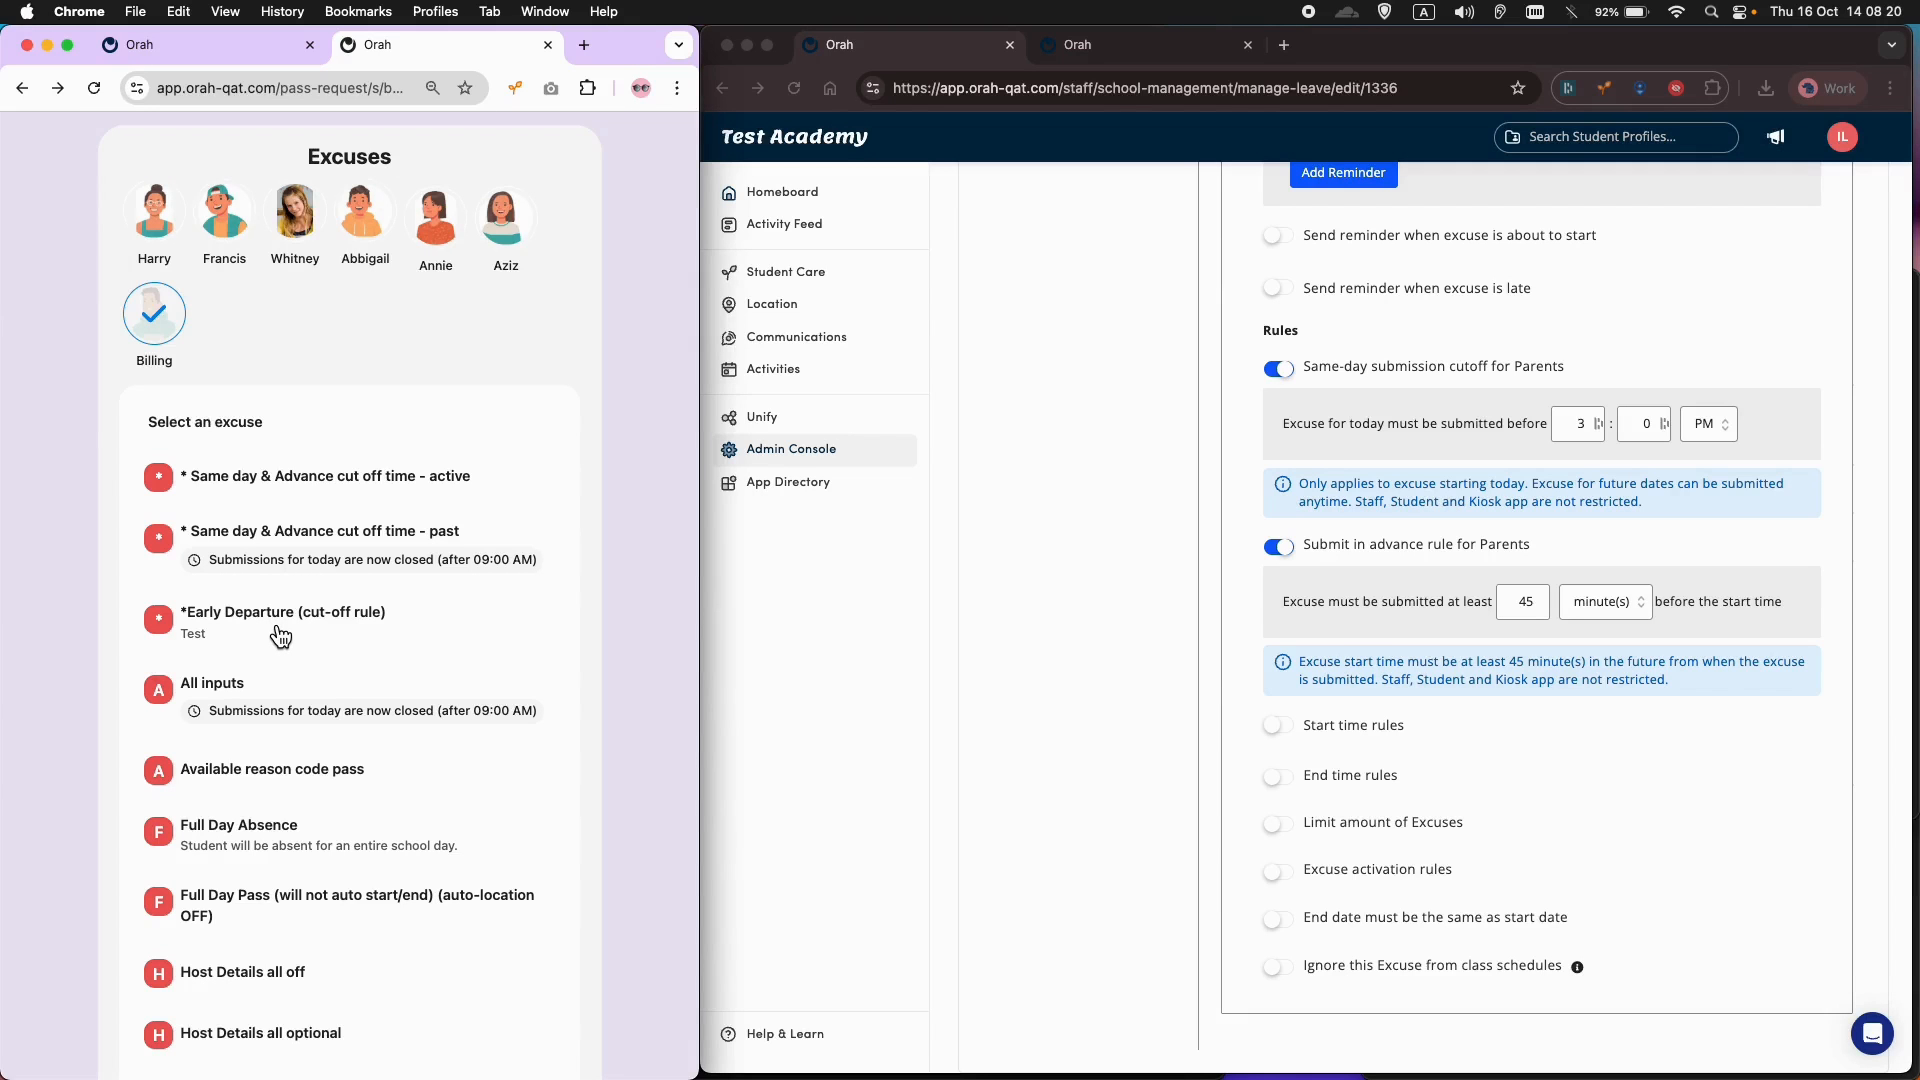Open the App Directory icon
Screen dimensions: 1920x1080
coord(729,483)
